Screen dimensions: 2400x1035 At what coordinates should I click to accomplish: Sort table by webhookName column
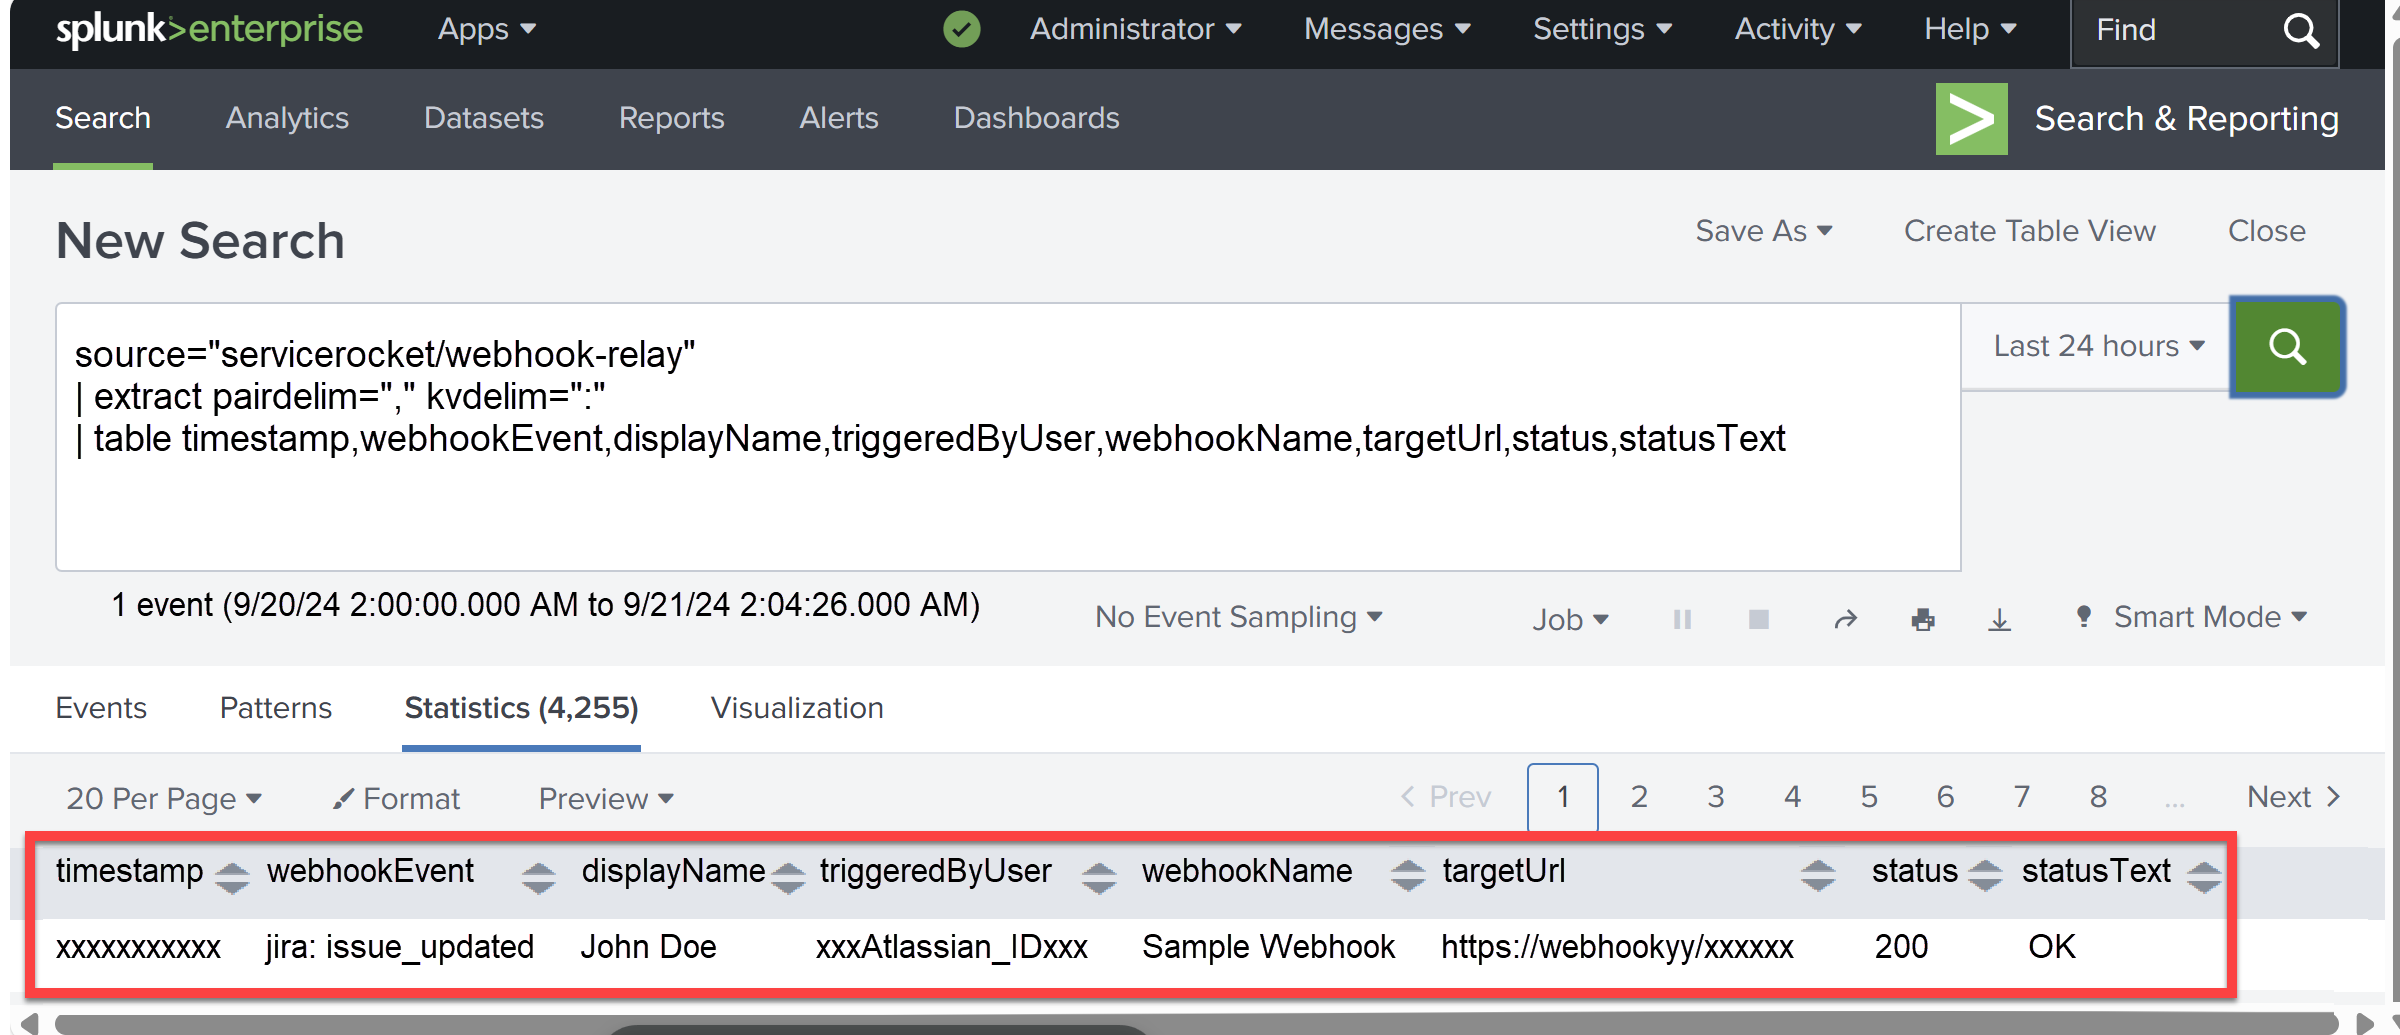[1408, 877]
